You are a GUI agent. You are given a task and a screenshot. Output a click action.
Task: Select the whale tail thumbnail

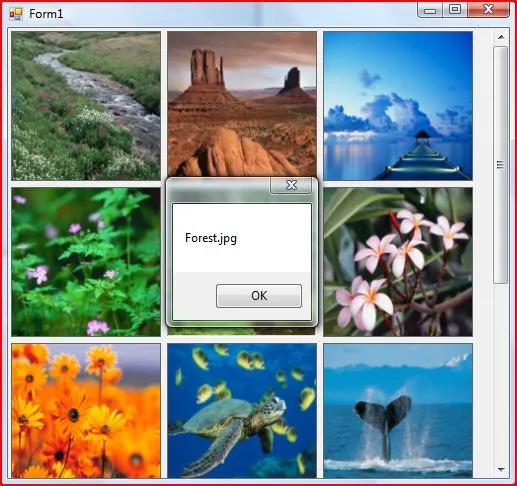[398, 411]
